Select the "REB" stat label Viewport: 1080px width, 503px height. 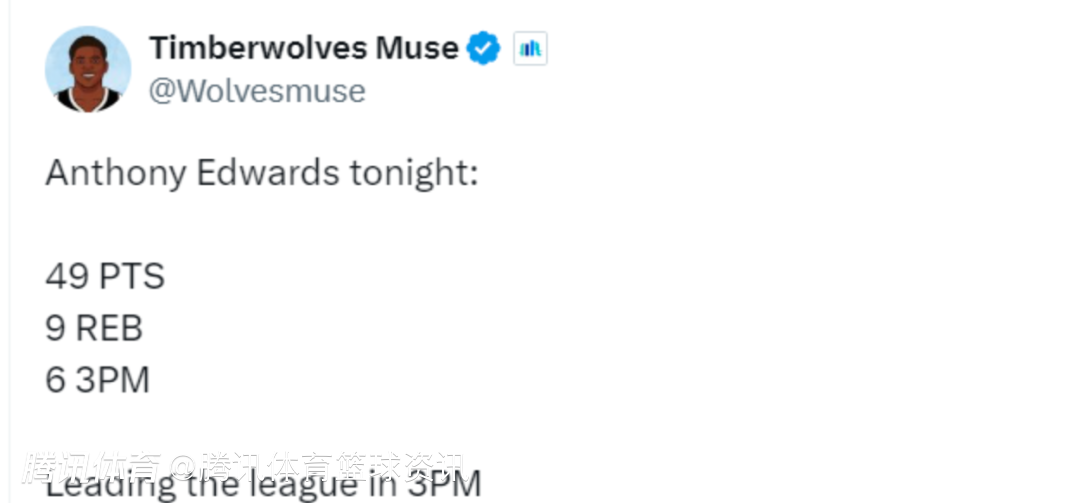[110, 328]
